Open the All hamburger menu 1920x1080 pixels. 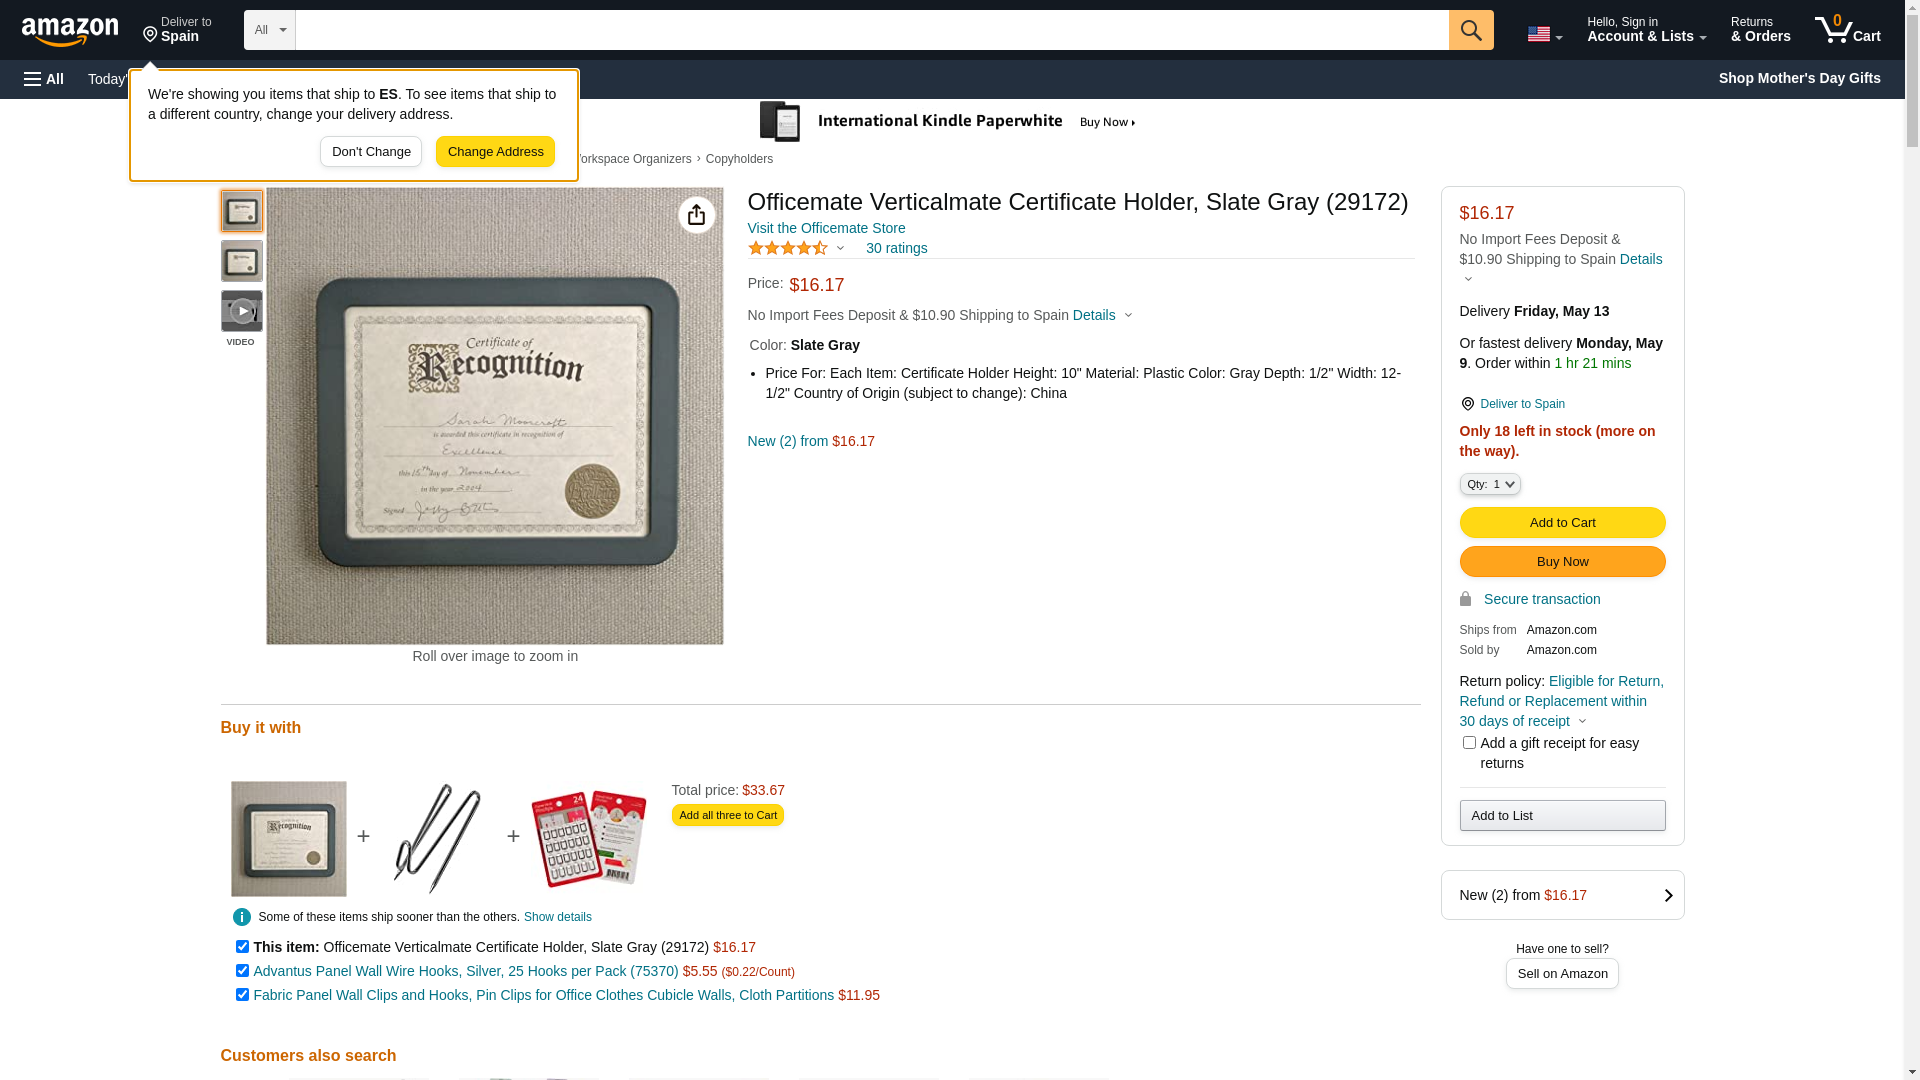coord(44,79)
